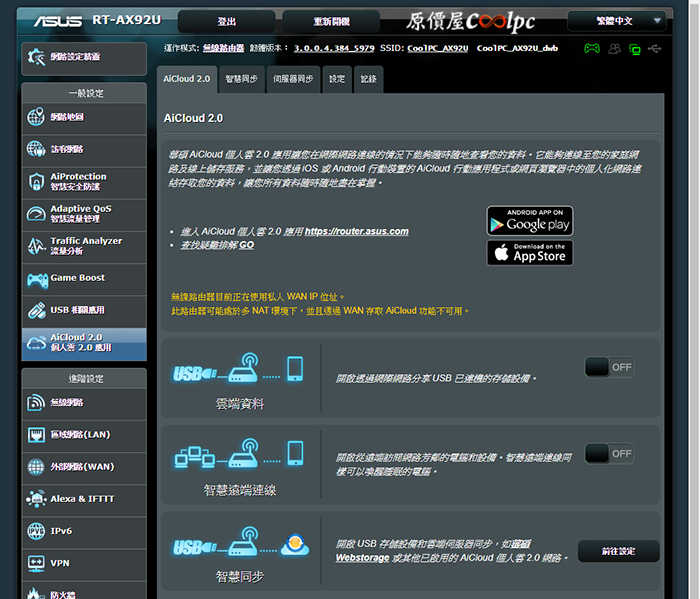The image size is (700, 599).
Task: Open the https://router.asus.com link
Action: click(x=356, y=231)
